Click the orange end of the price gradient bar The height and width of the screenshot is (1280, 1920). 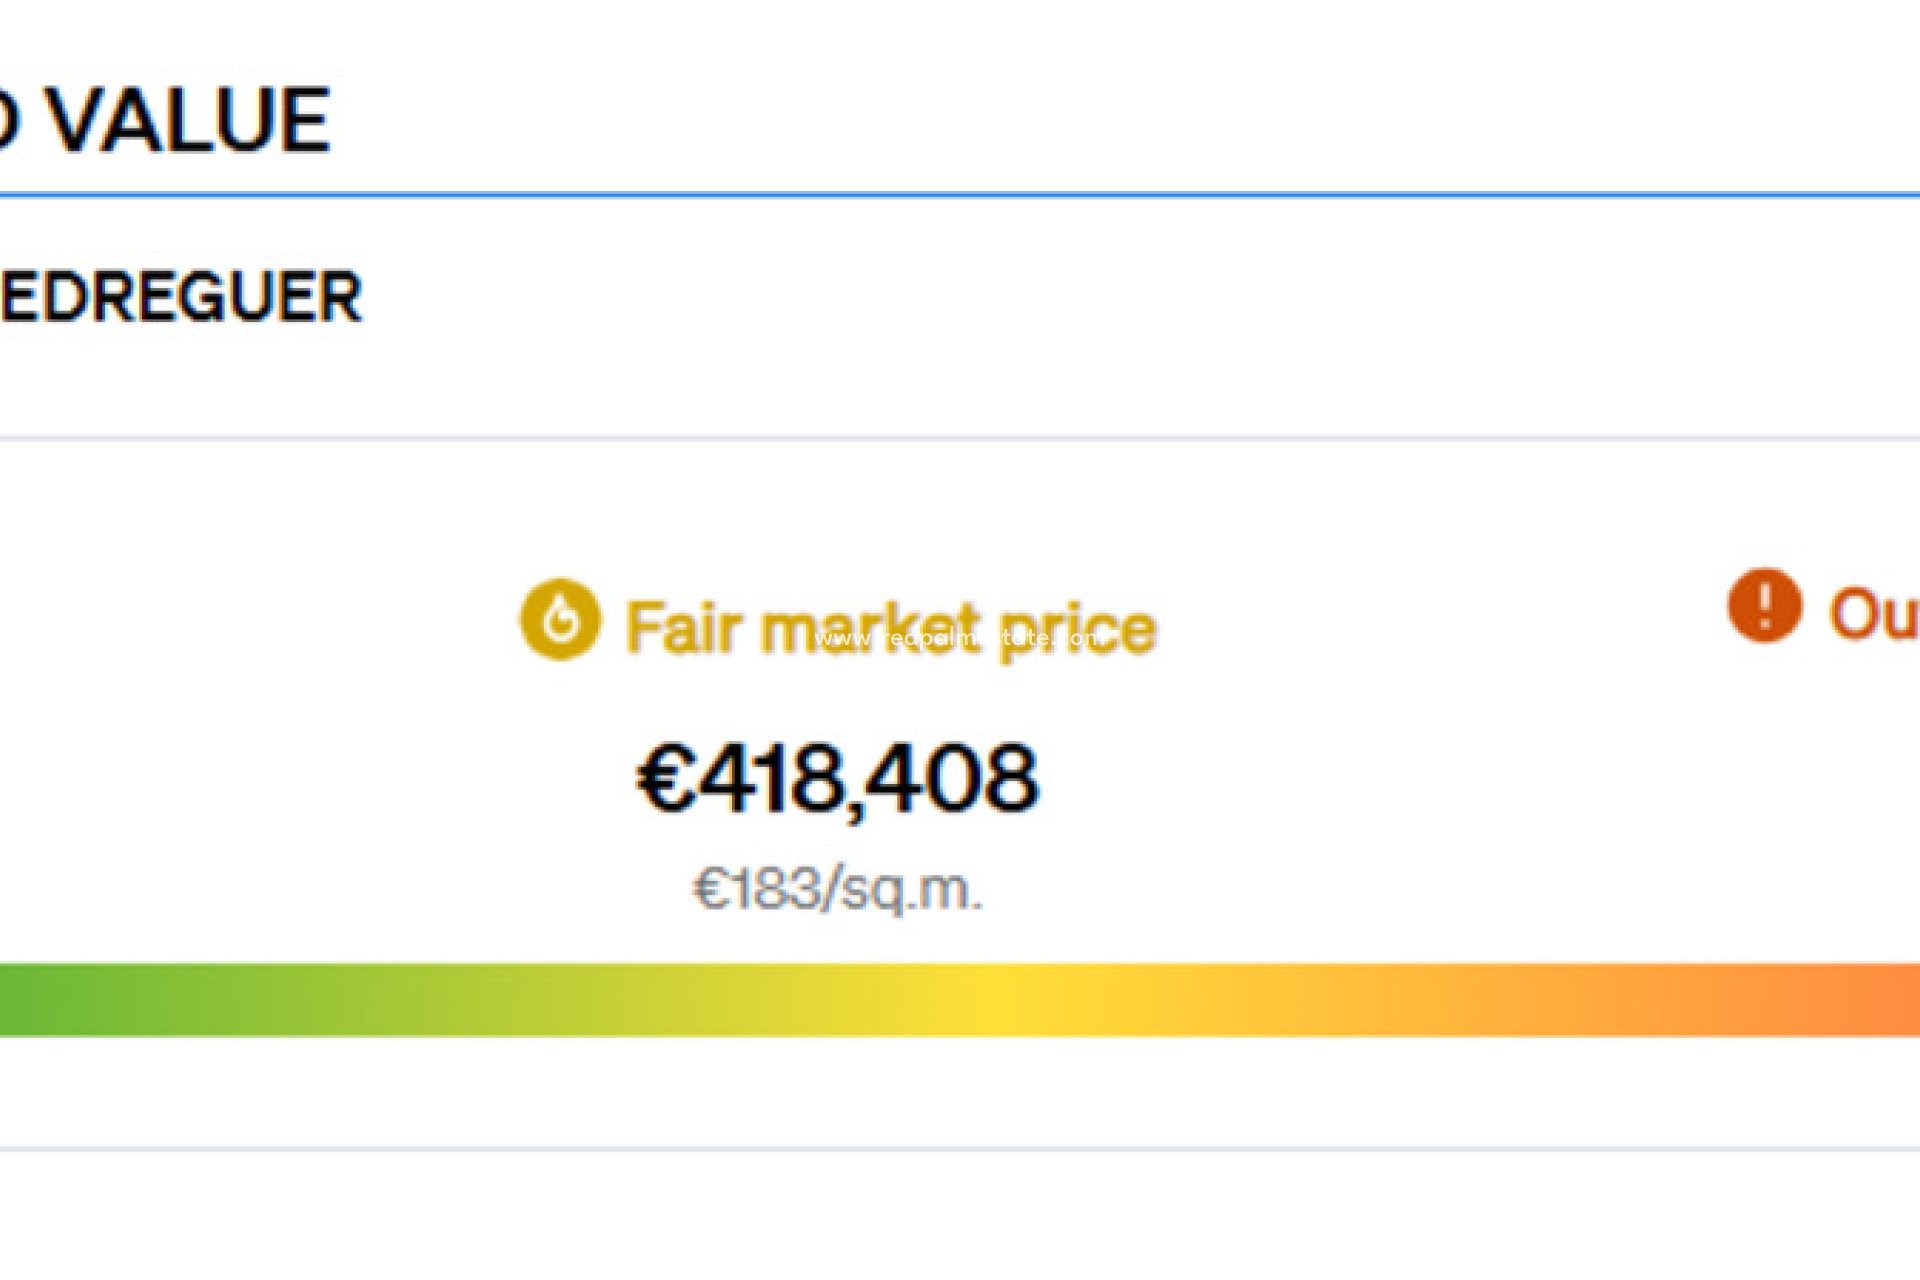point(1880,999)
